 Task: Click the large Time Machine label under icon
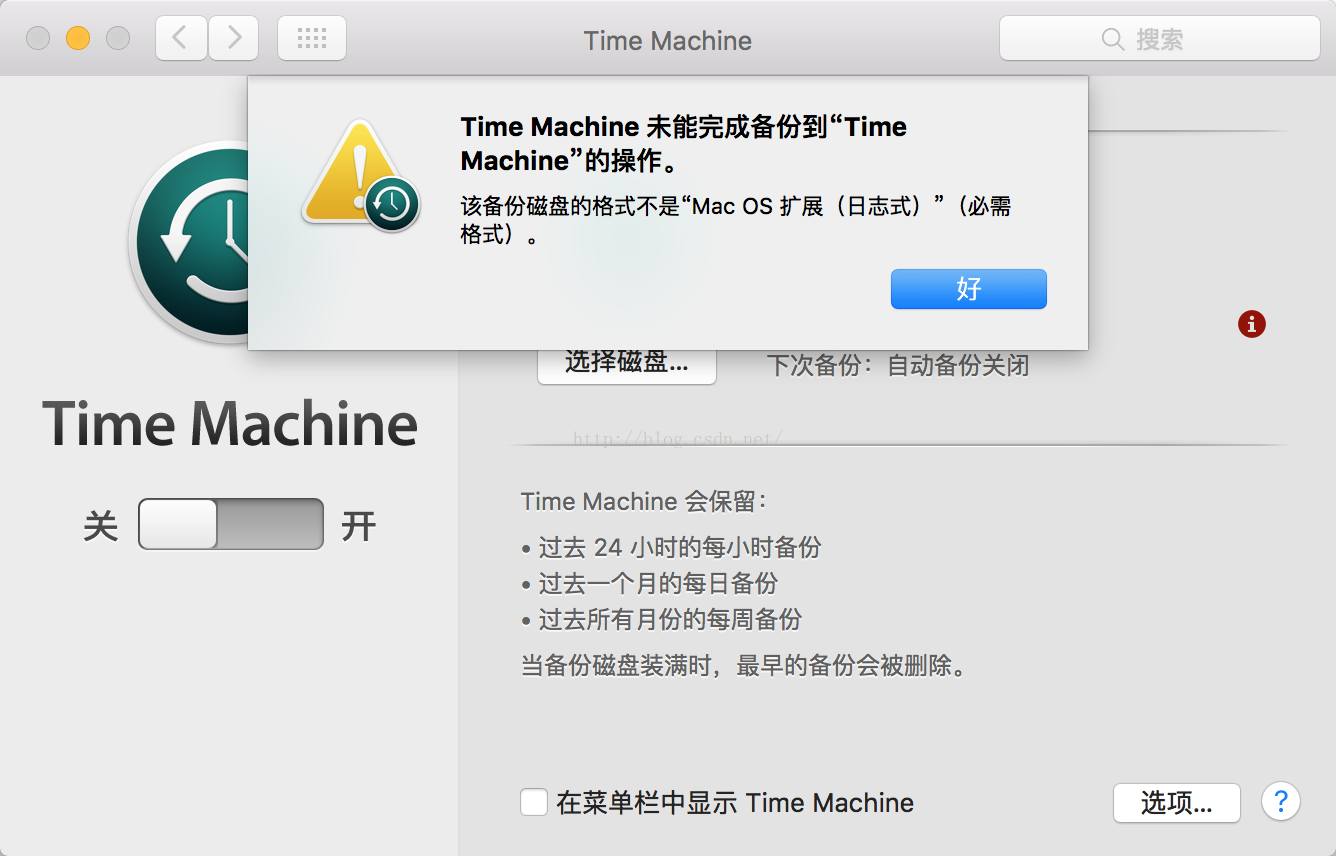[230, 423]
